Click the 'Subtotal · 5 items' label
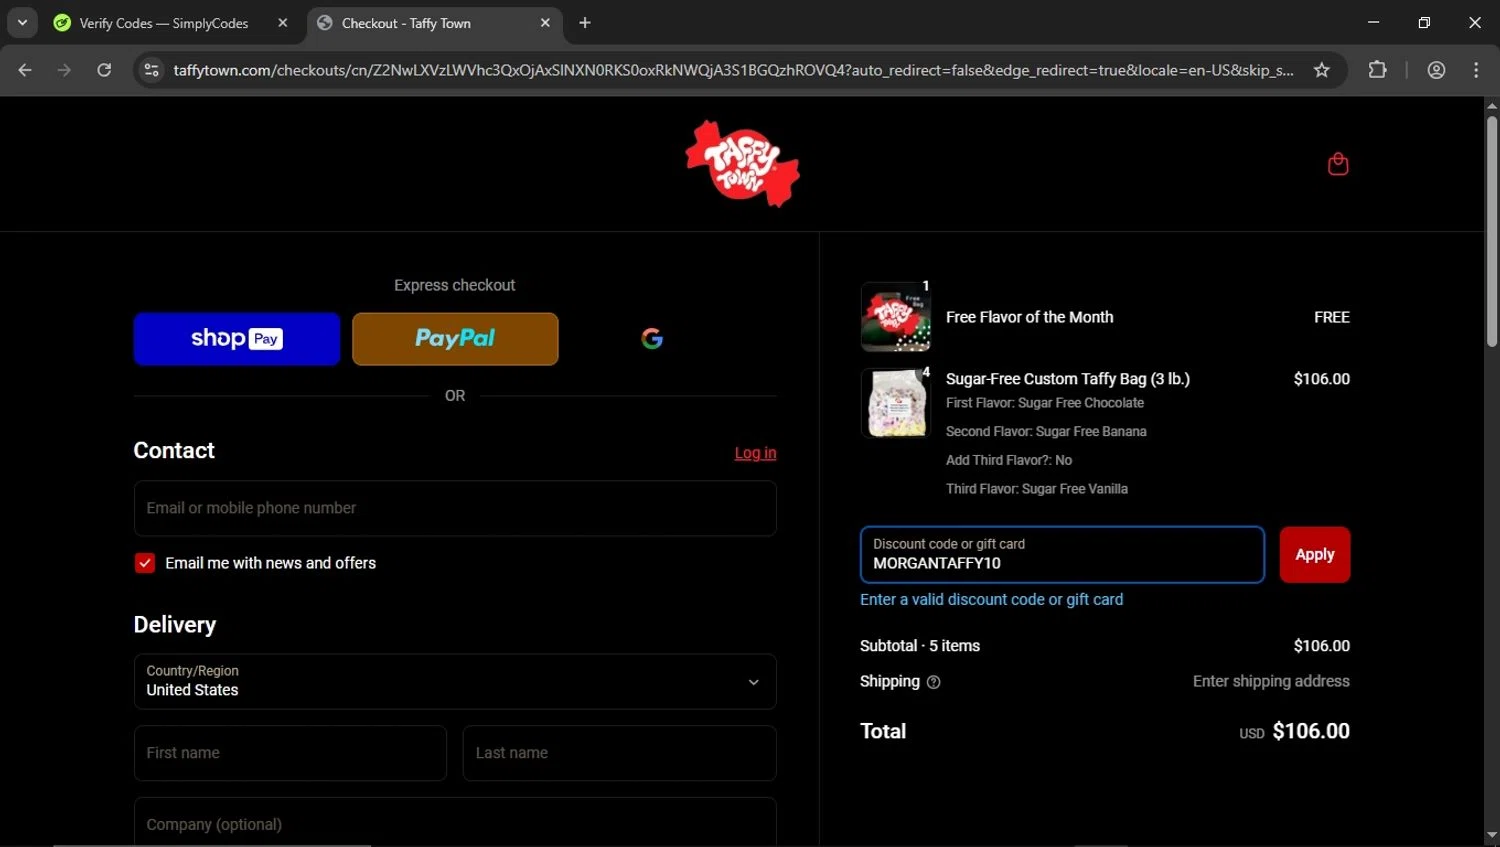Viewport: 1500px width, 847px height. [x=920, y=646]
